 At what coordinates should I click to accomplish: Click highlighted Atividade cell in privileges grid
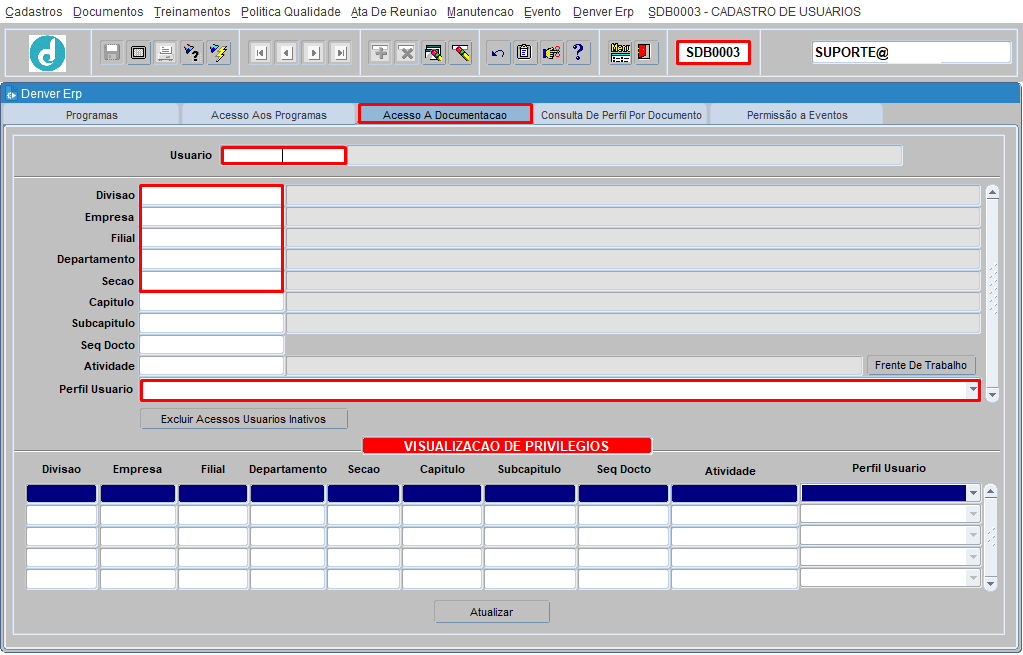pos(734,493)
